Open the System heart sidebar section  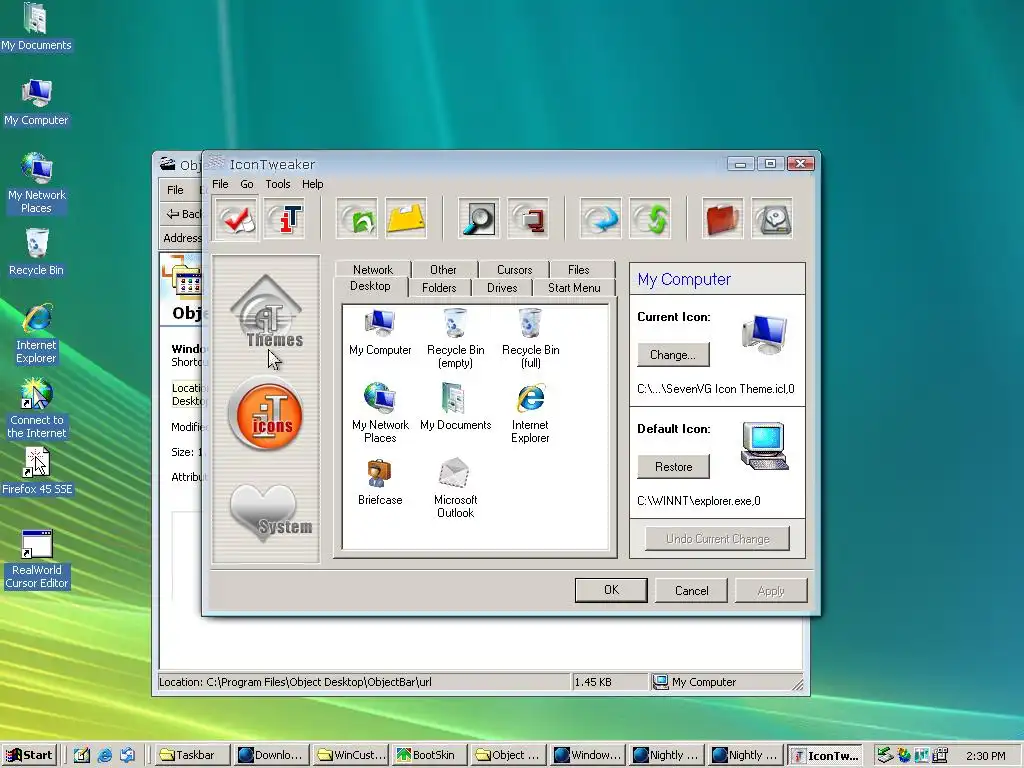point(269,514)
